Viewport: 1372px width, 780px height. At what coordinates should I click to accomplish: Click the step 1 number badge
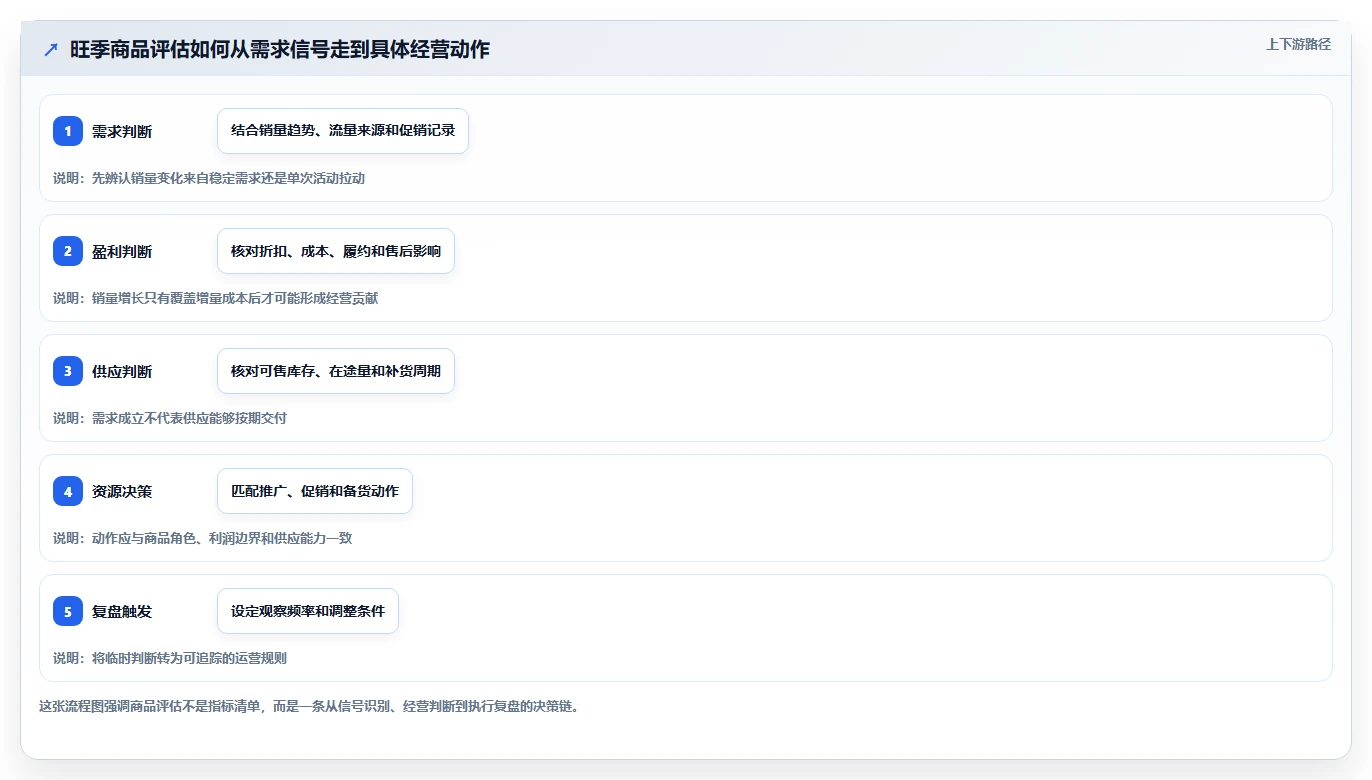[x=68, y=131]
